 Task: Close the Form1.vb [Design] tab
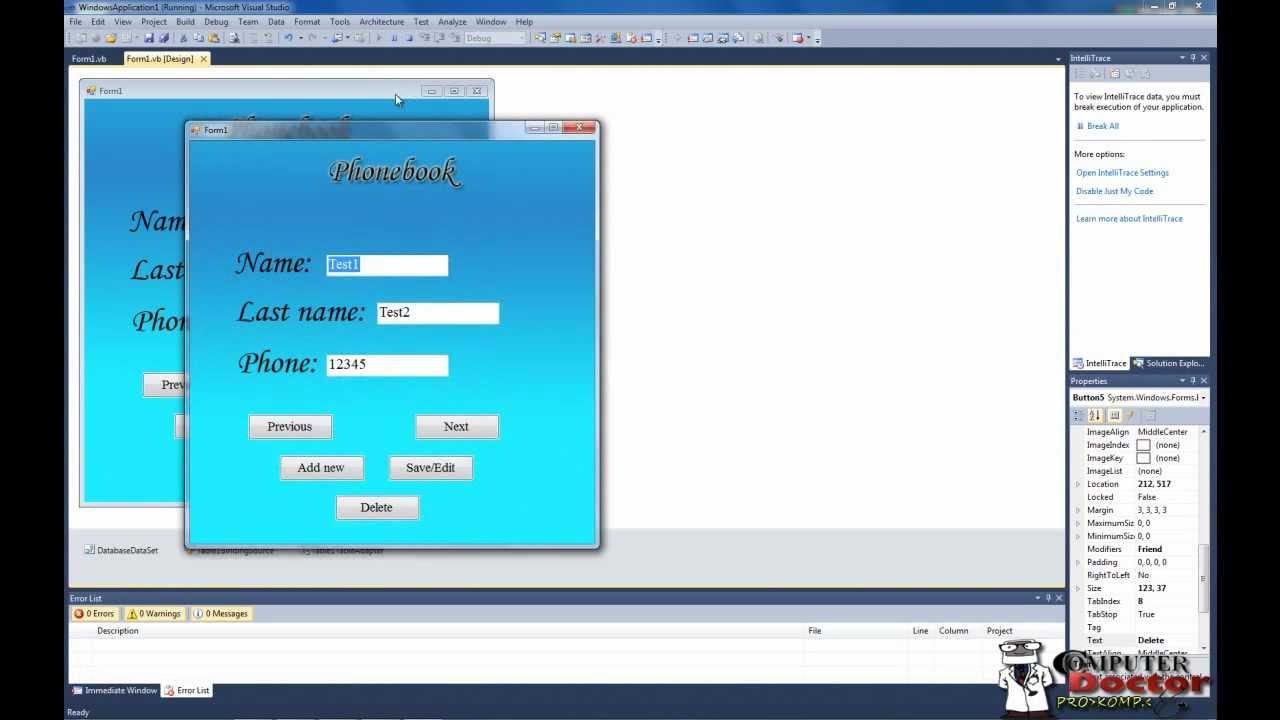[x=204, y=59]
